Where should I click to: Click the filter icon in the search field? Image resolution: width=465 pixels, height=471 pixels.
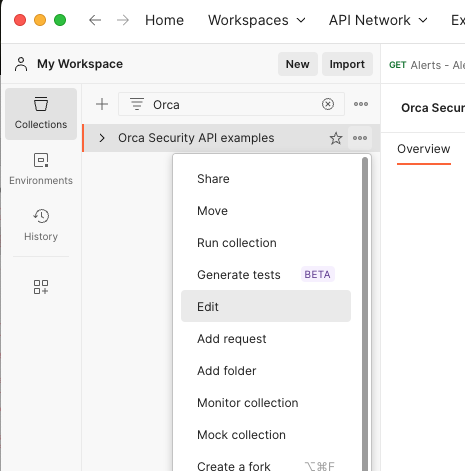137,104
